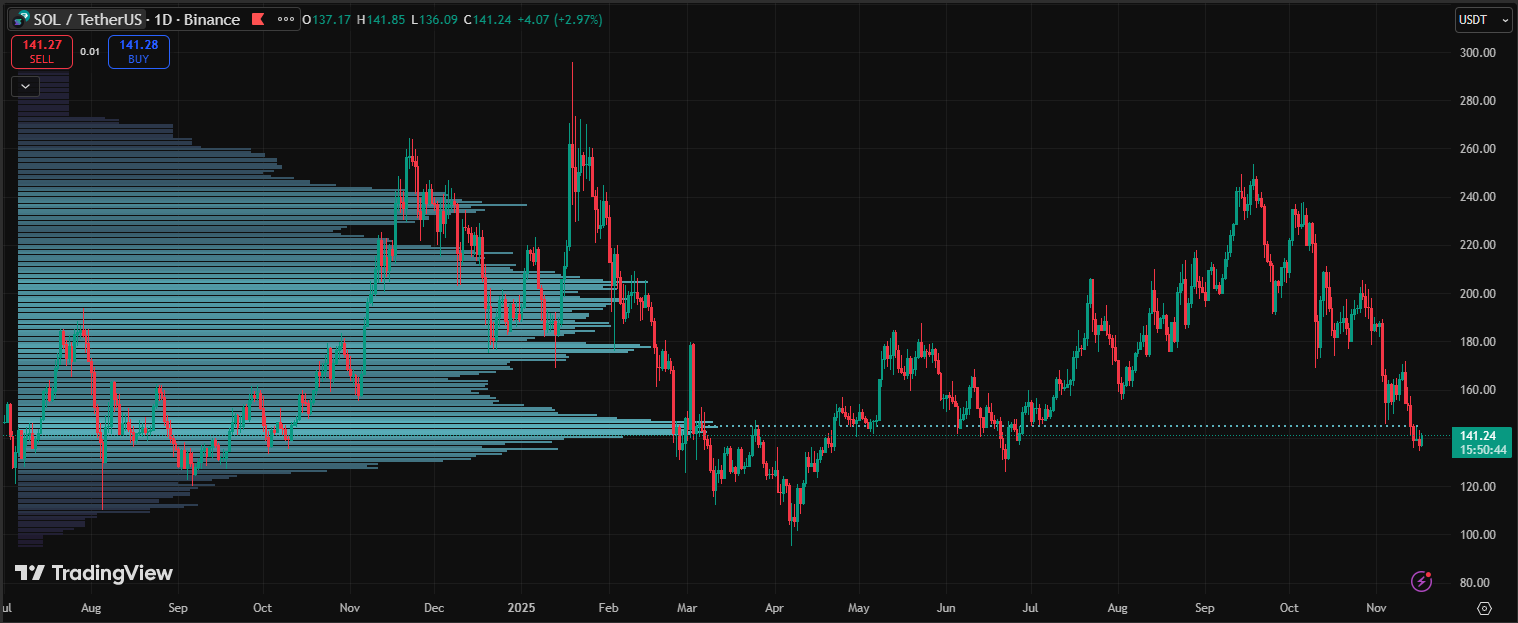Open chart settings hexagon gear icon

click(1484, 608)
